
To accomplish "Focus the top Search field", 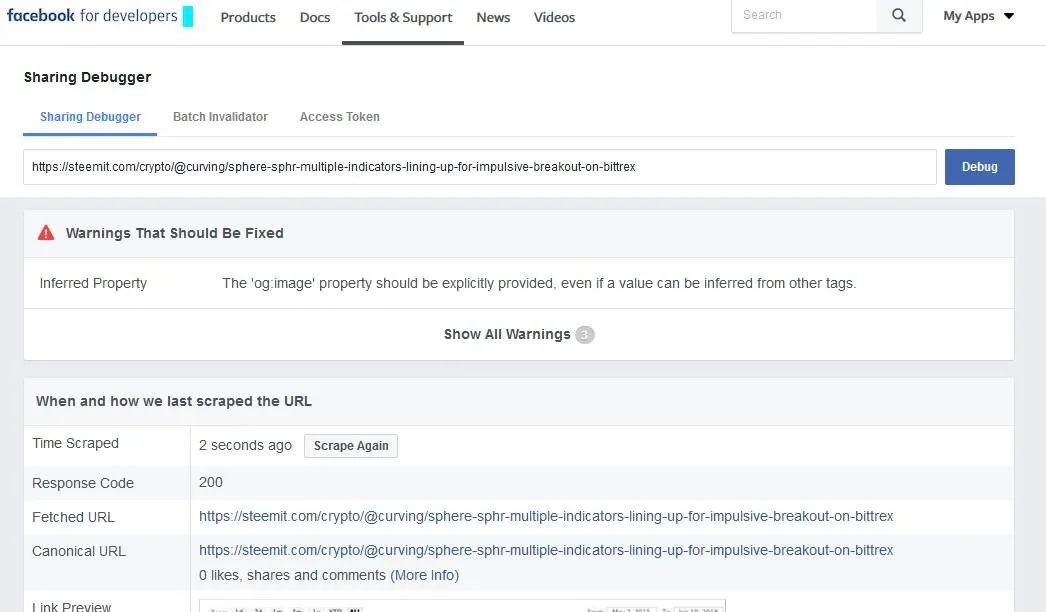I will [x=804, y=15].
